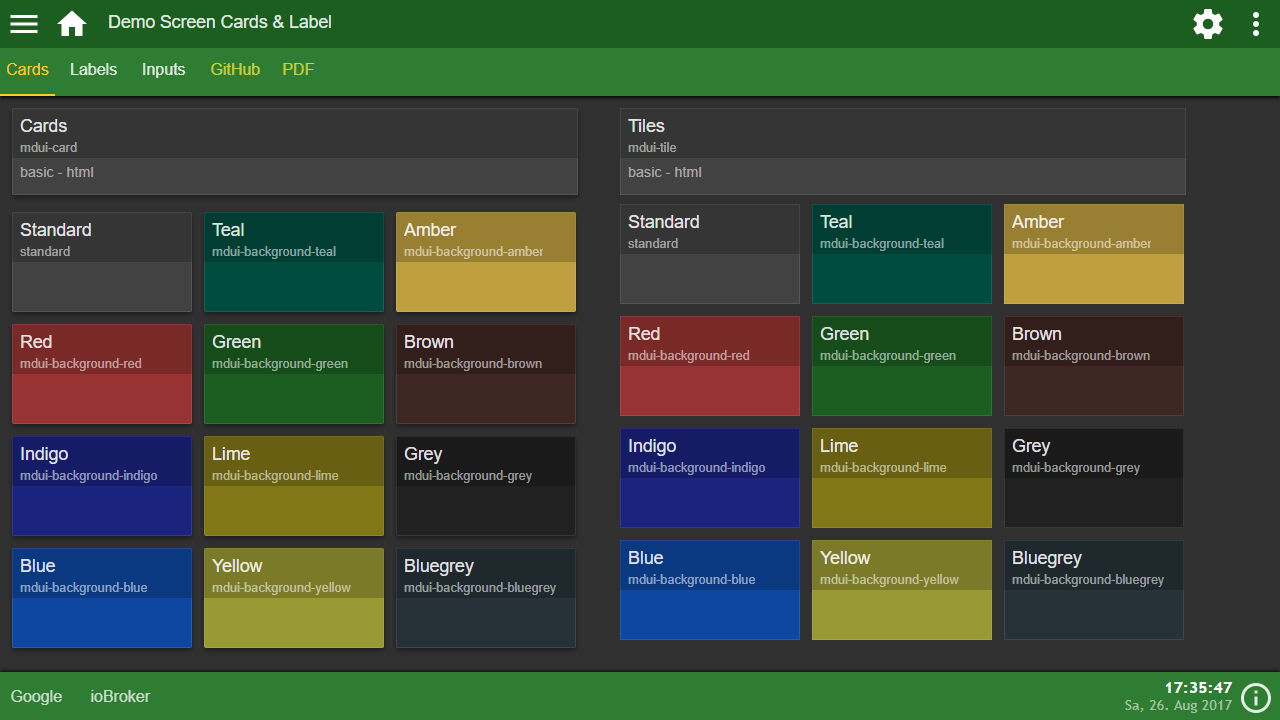This screenshot has height=720, width=1280.
Task: Click the ioBroker footer link
Action: pyautogui.click(x=120, y=697)
